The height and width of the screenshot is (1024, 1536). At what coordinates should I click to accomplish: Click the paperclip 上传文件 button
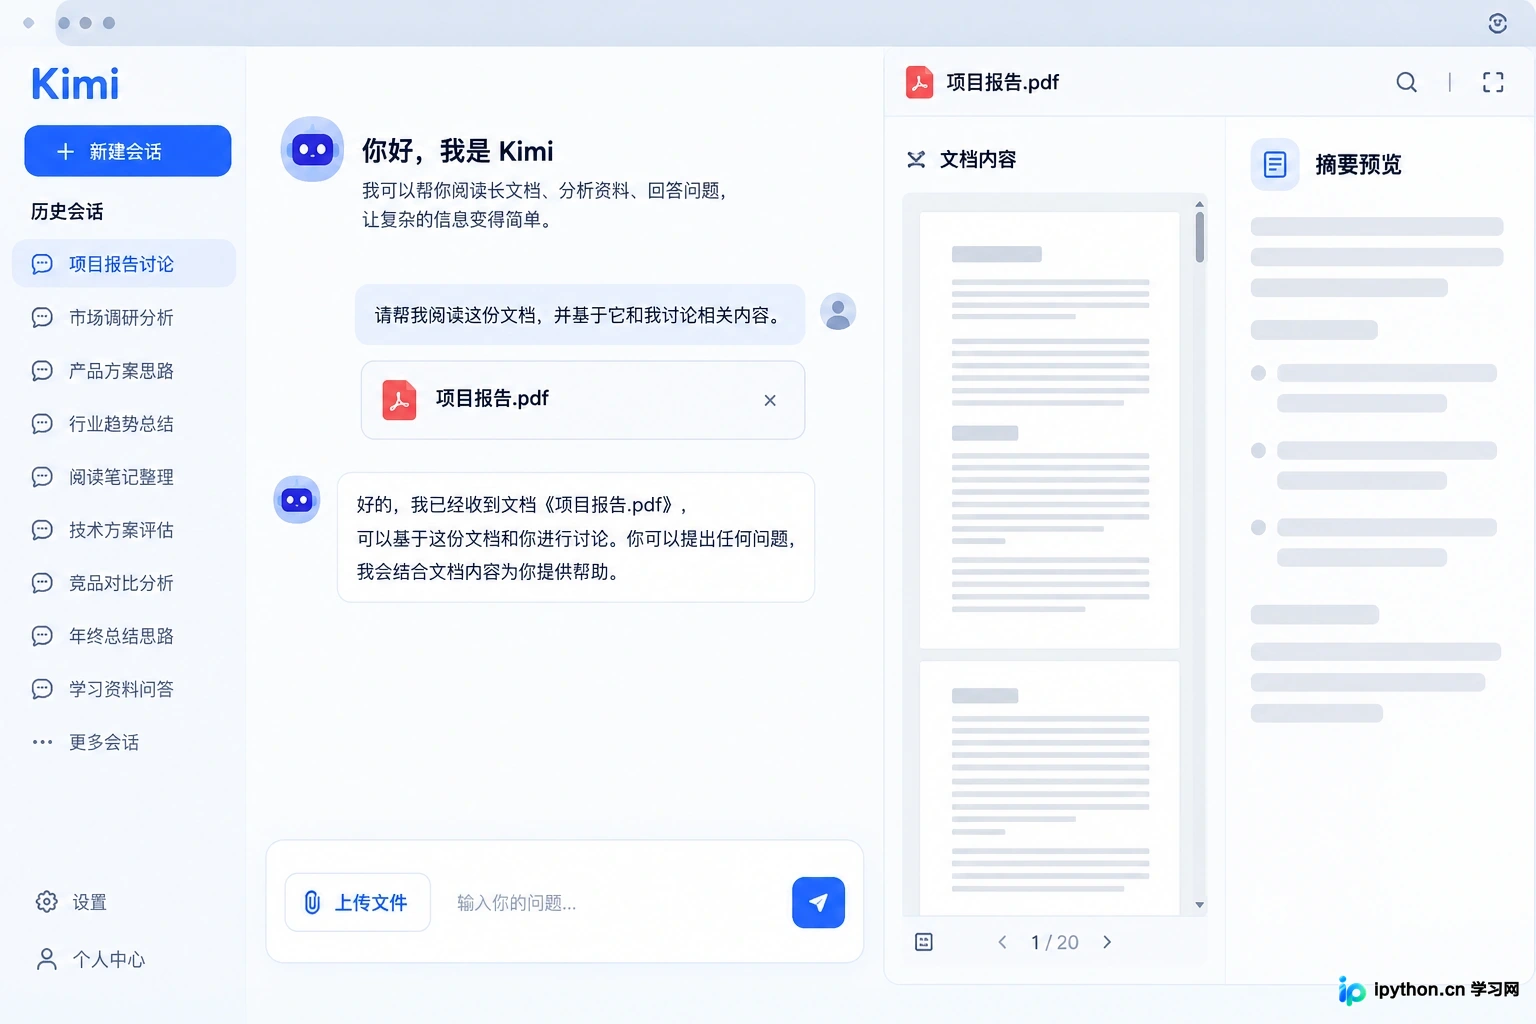coord(358,902)
